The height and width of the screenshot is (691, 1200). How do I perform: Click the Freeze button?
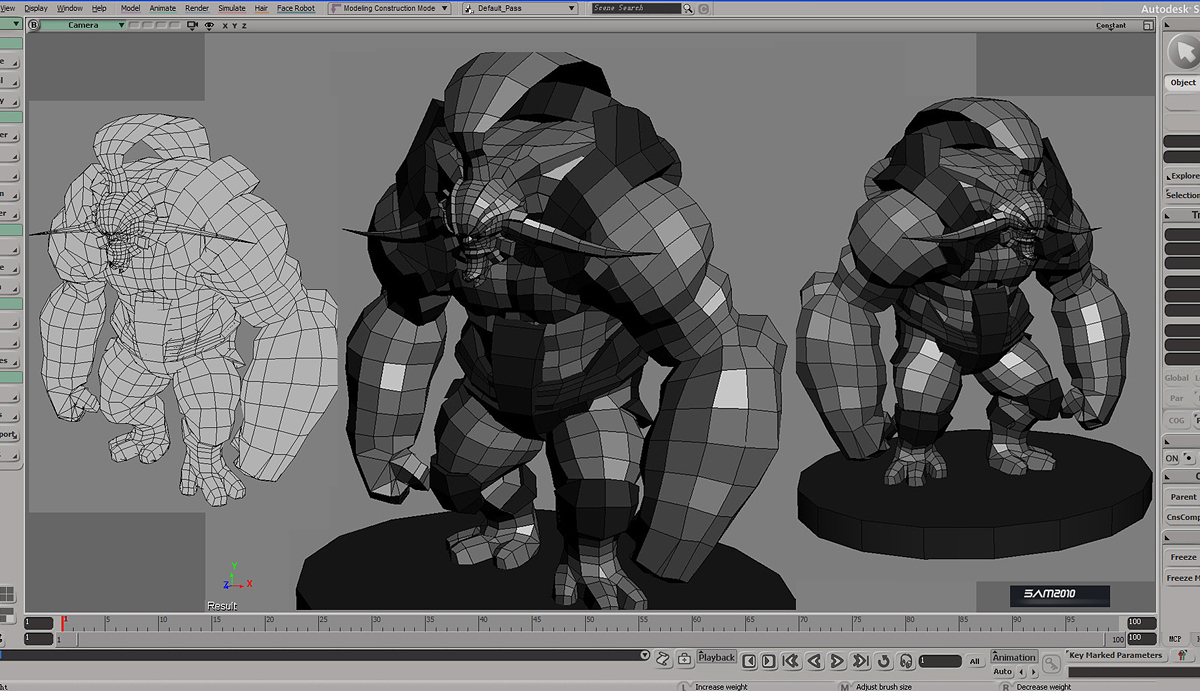(x=1183, y=557)
